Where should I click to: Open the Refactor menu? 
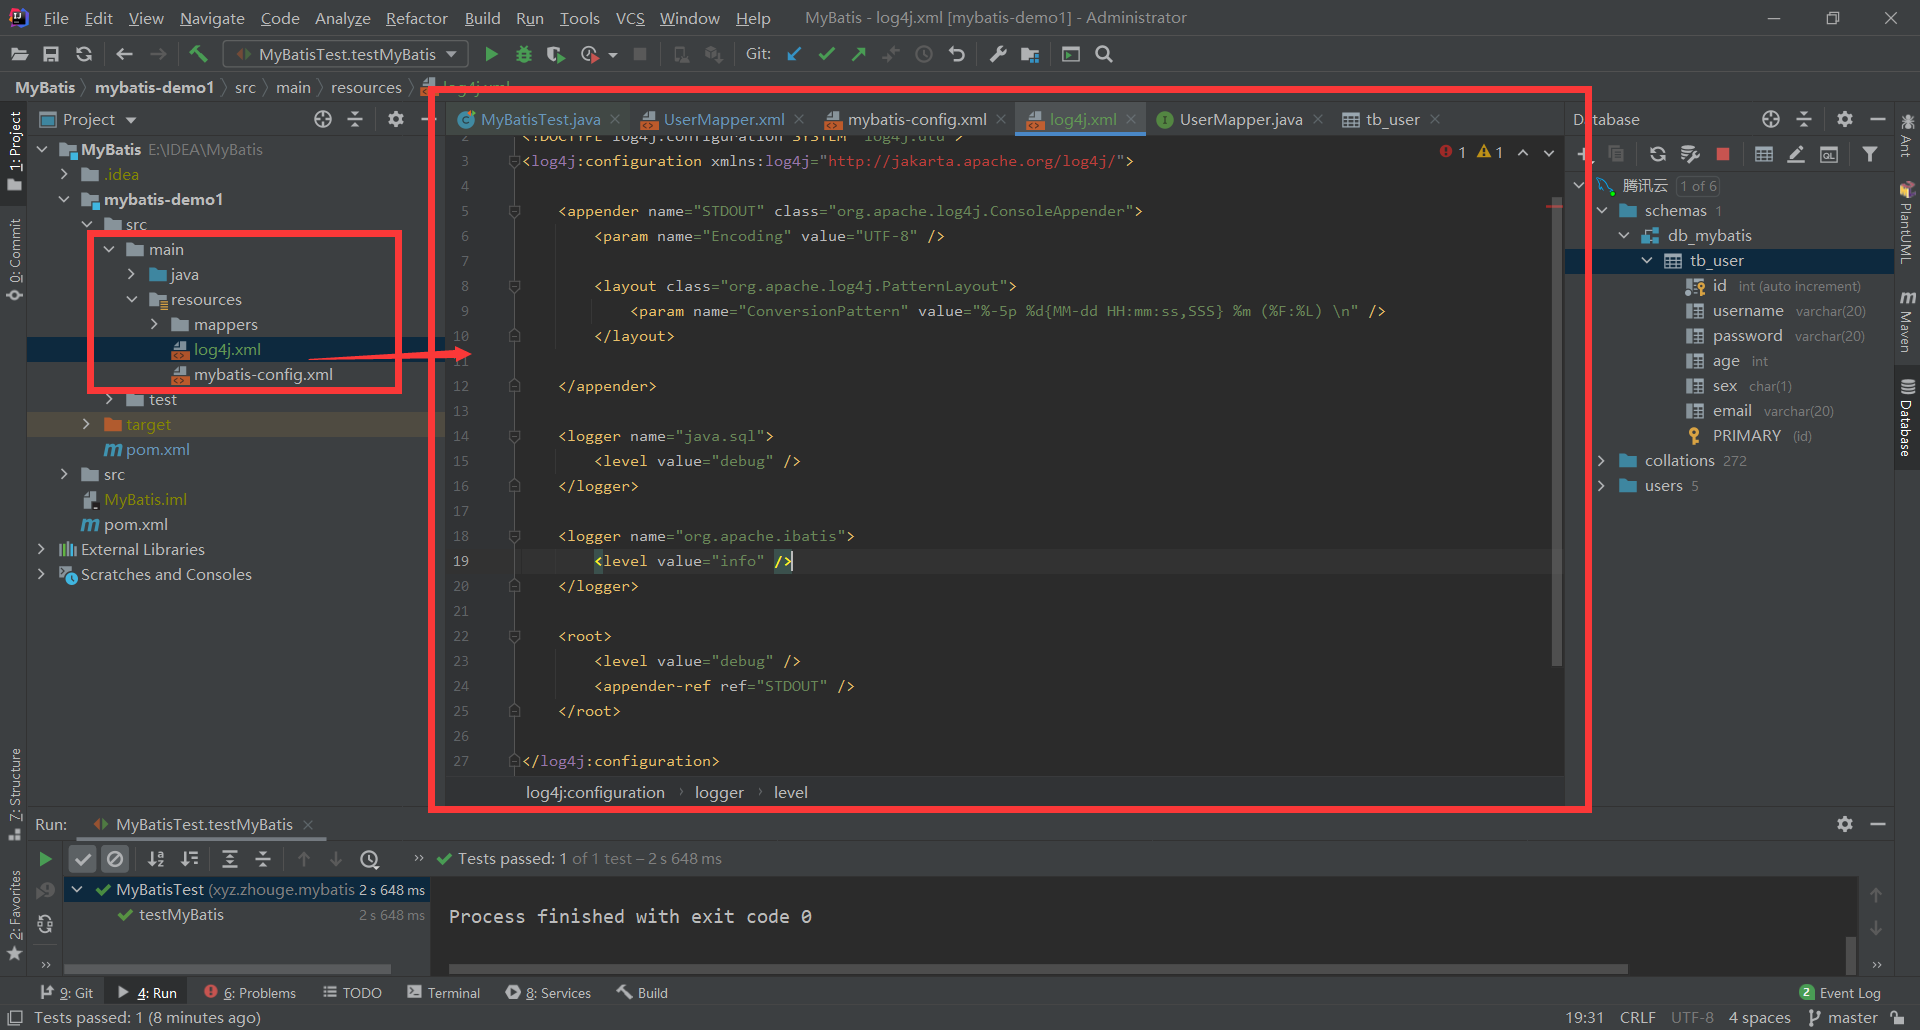(x=416, y=18)
